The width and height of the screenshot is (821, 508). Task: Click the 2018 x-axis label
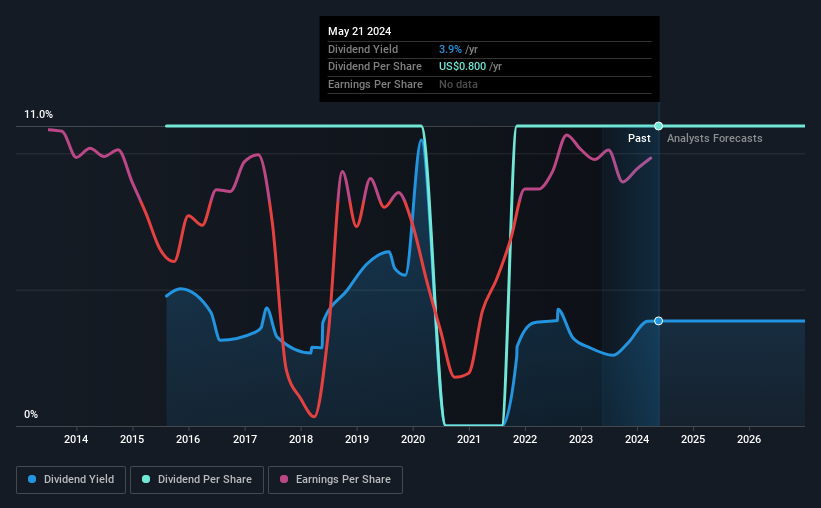[x=301, y=439]
